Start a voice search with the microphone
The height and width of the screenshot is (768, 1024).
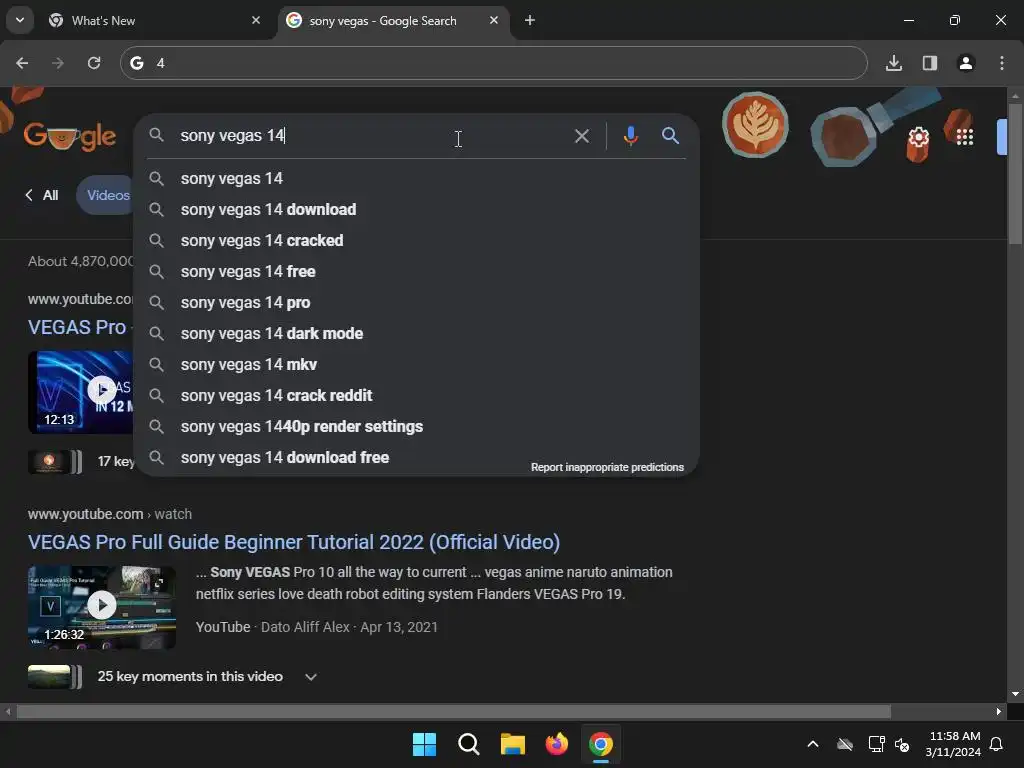[x=630, y=136]
